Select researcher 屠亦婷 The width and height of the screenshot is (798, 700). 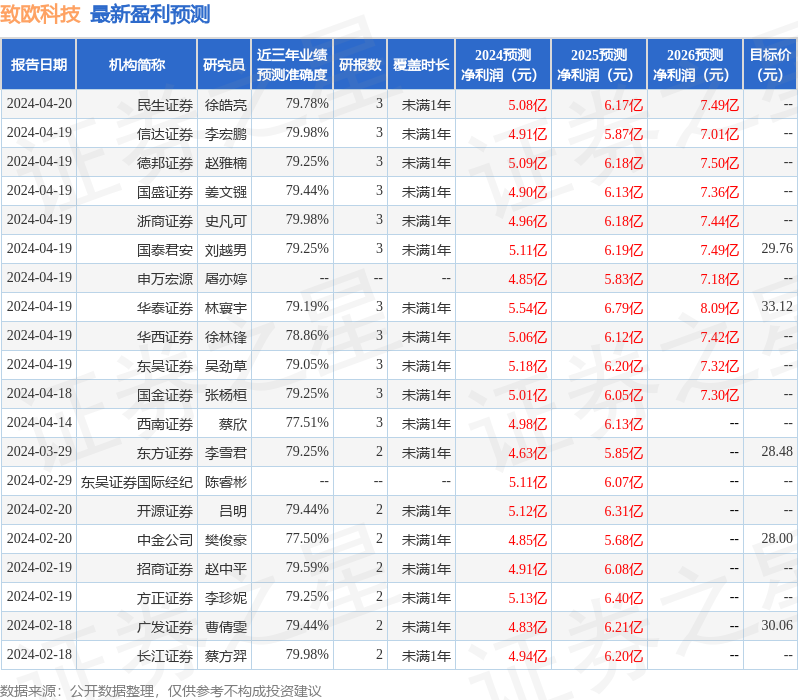[226, 279]
